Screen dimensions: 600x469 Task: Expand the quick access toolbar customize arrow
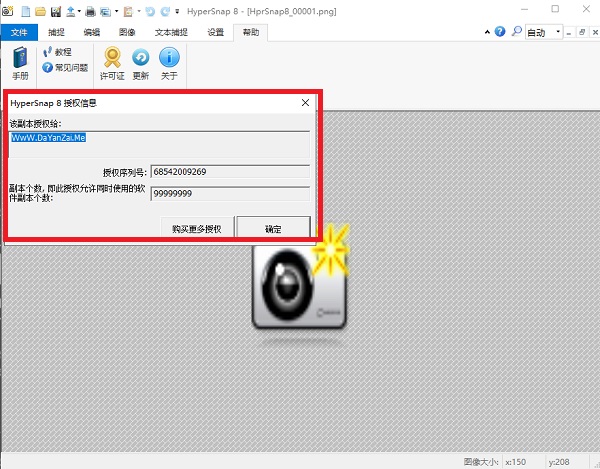click(x=177, y=11)
